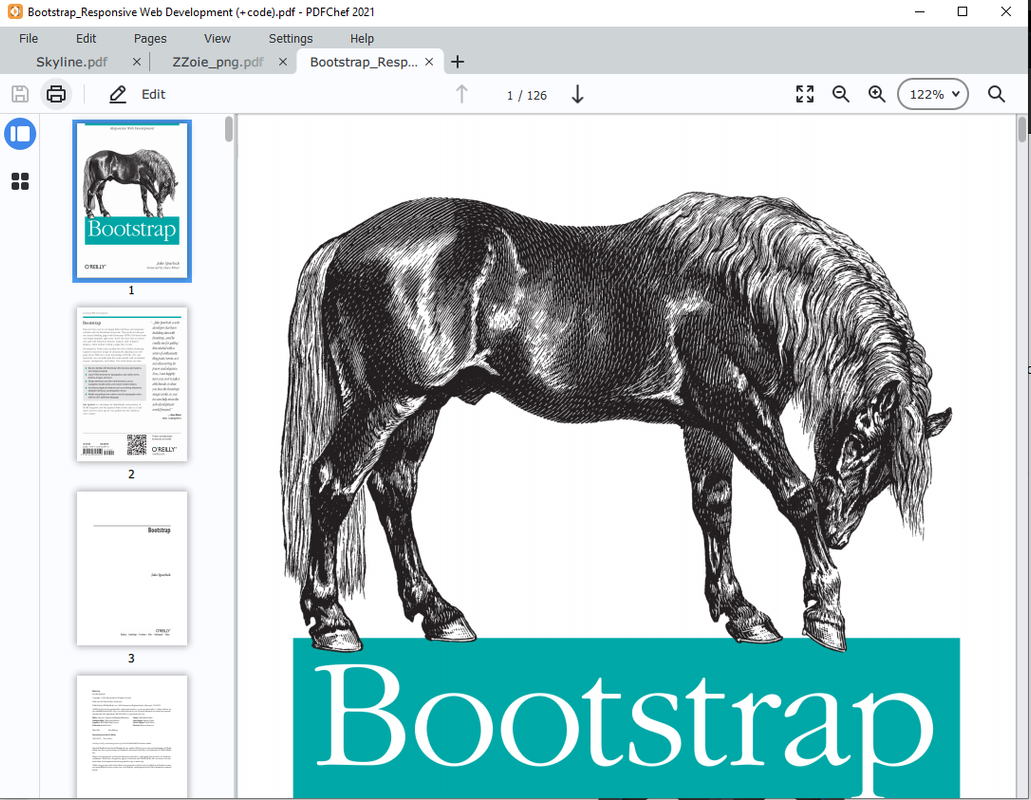Print the document with printer icon

pyautogui.click(x=56, y=94)
